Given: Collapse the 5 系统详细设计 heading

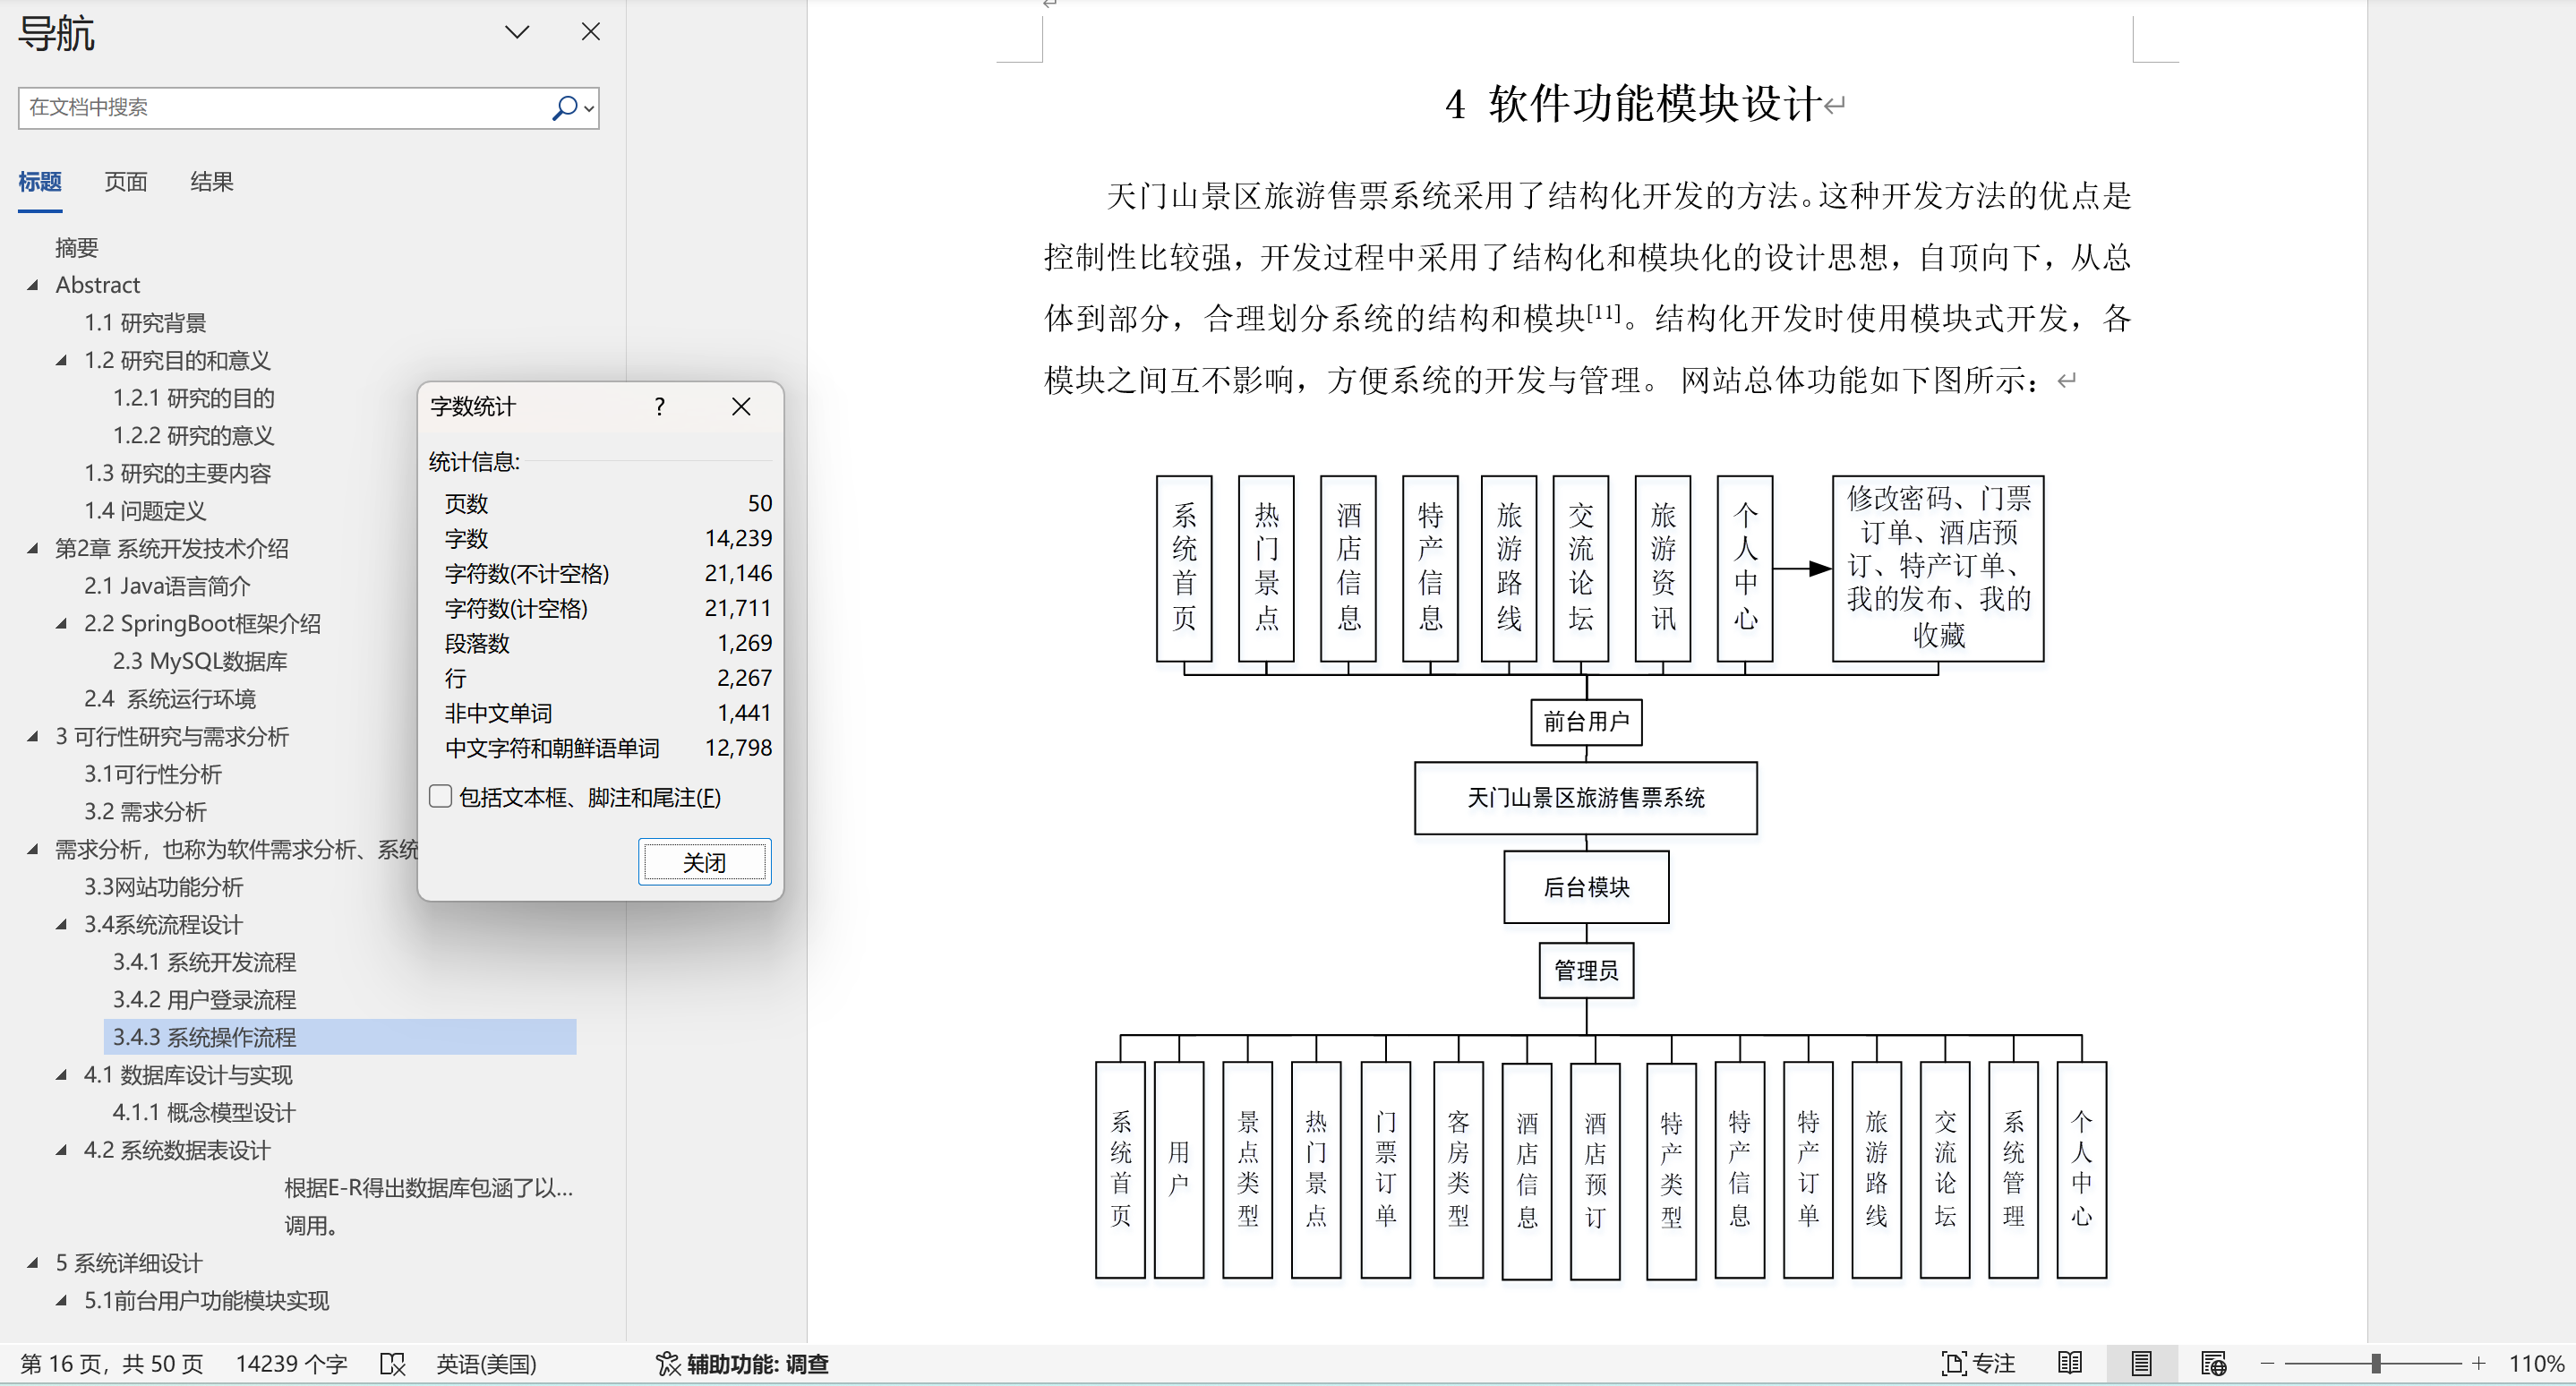Looking at the screenshot, I should pyautogui.click(x=33, y=1263).
